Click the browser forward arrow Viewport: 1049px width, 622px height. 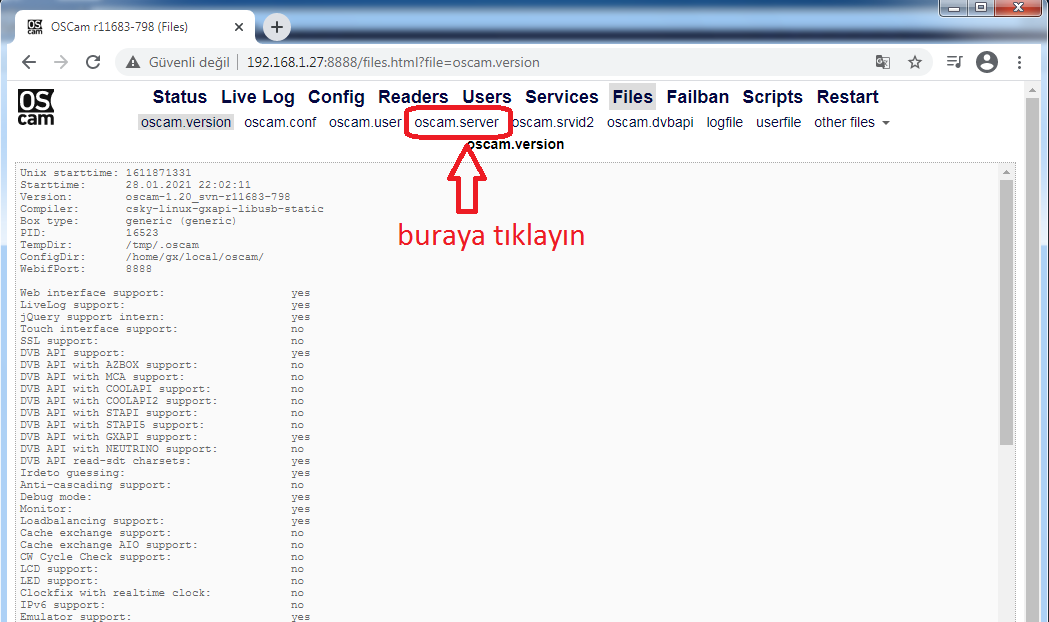[x=61, y=62]
